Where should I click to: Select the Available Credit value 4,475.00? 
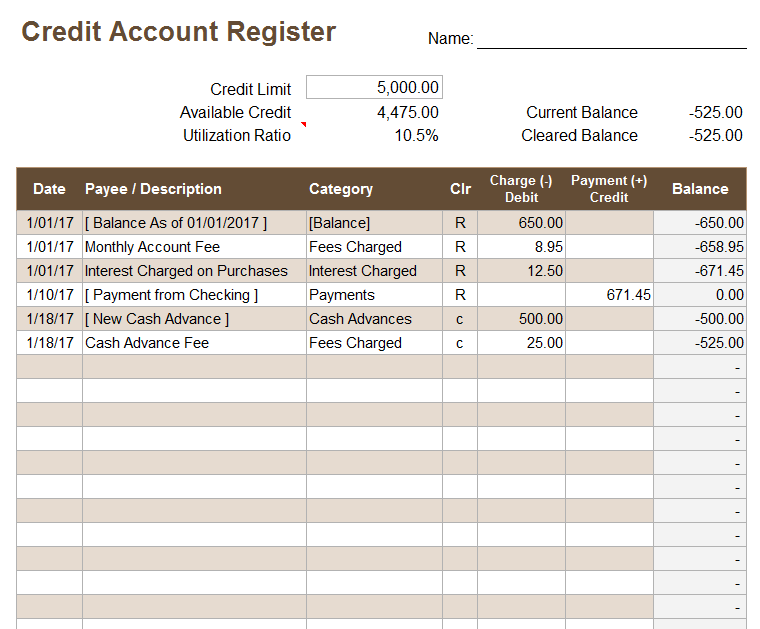coord(407,112)
